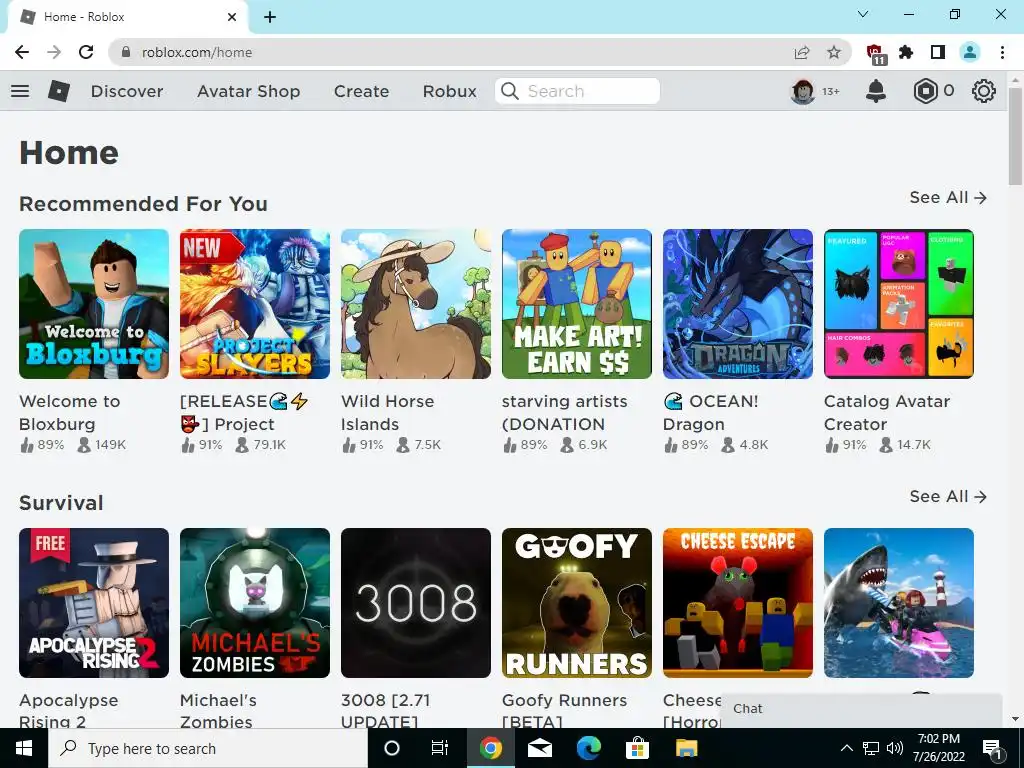Go to the Discover page

pos(127,91)
